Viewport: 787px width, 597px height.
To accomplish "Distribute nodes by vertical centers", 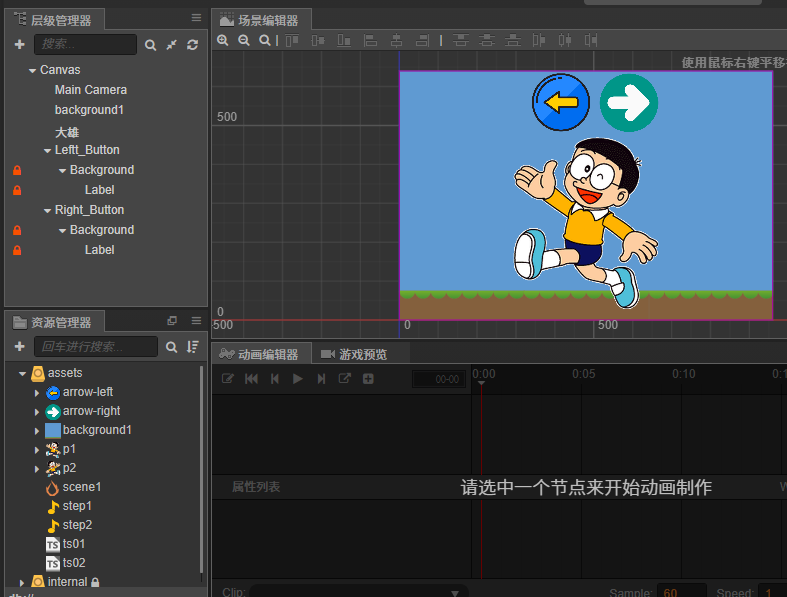I will [x=486, y=41].
